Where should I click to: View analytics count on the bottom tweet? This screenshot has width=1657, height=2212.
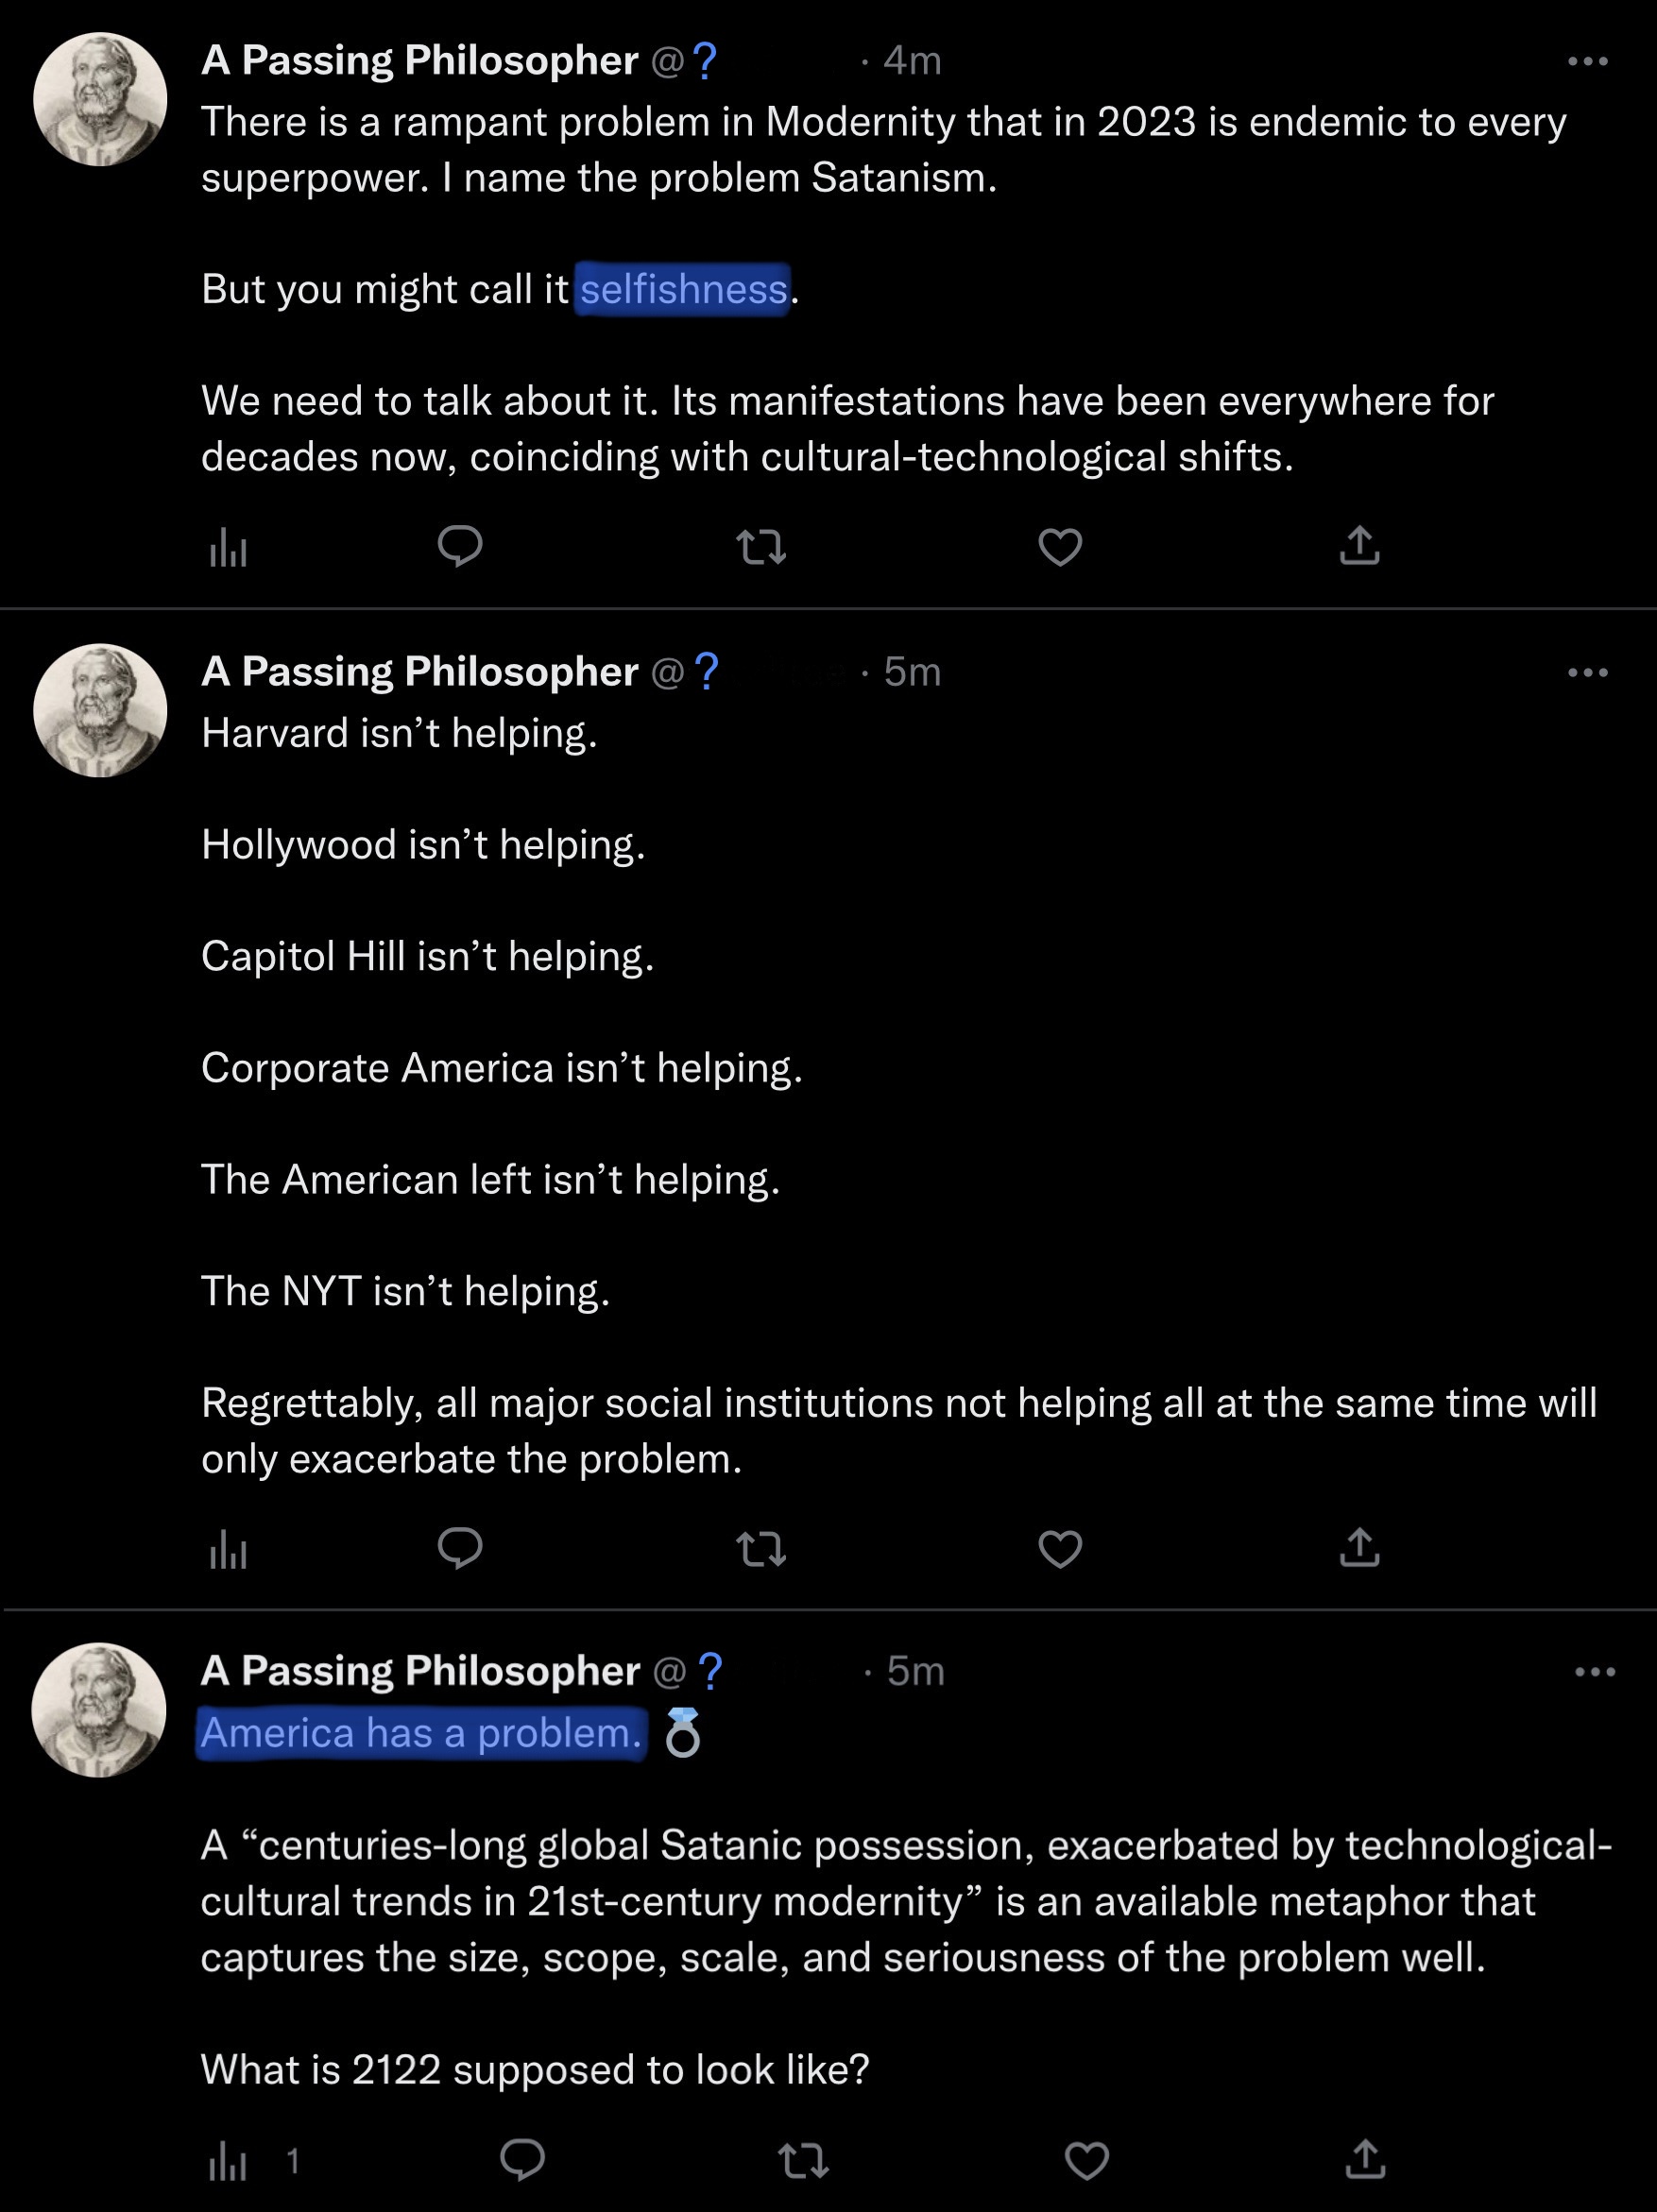(250, 2162)
